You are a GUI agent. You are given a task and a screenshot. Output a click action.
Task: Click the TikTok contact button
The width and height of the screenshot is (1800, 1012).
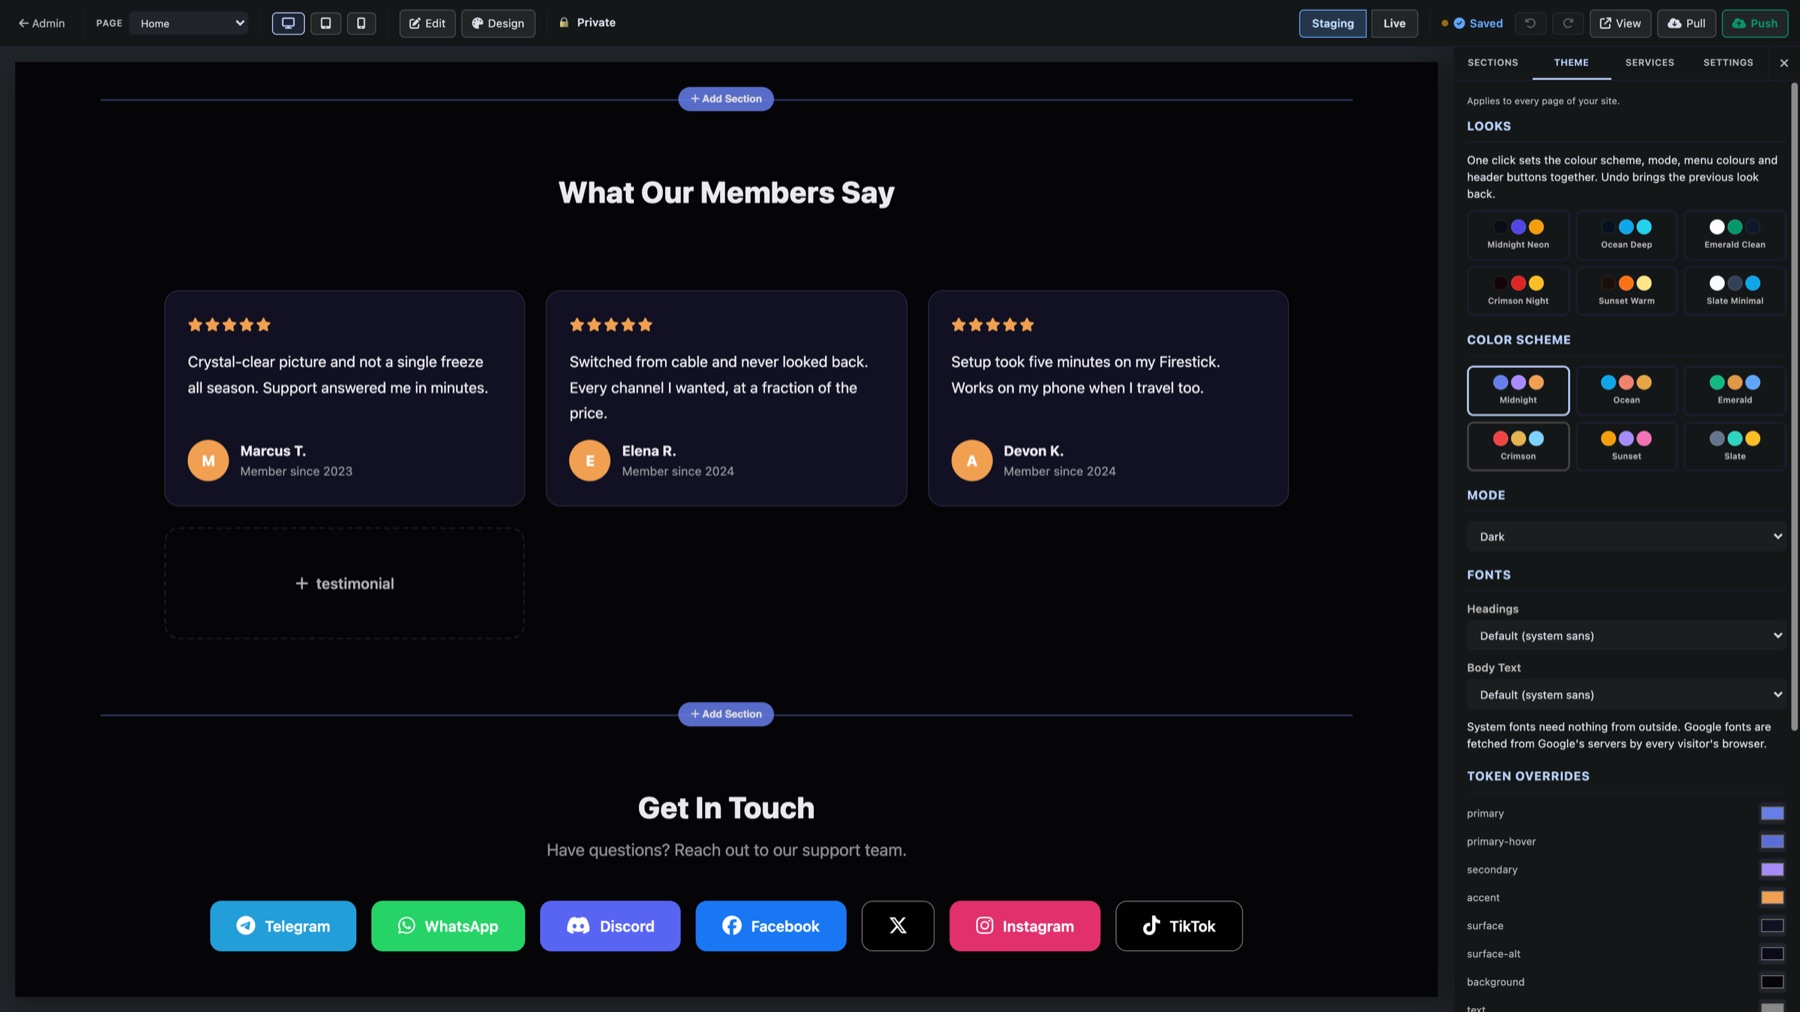tap(1179, 926)
